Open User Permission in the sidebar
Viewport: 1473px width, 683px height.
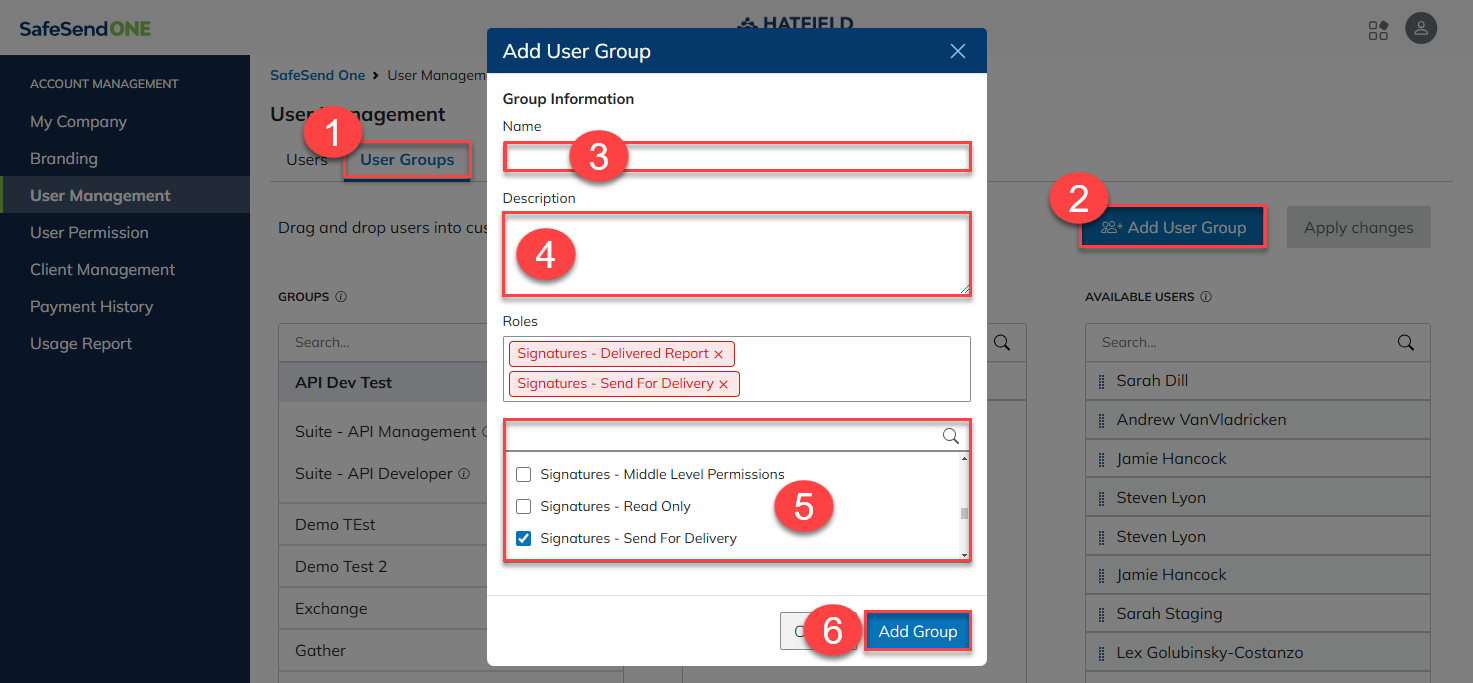pos(89,233)
